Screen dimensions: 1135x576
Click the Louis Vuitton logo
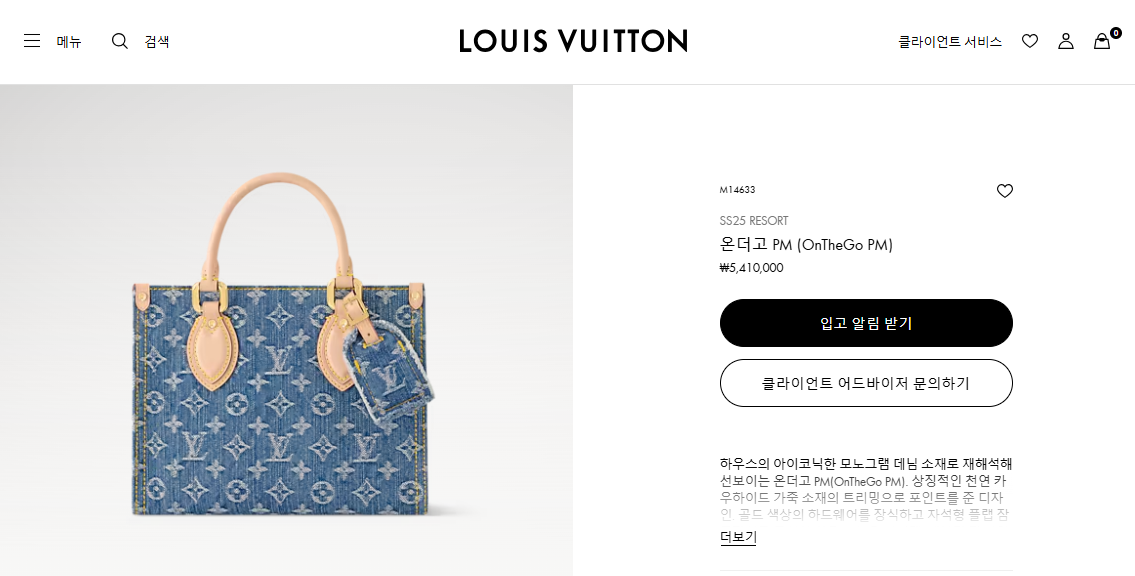(x=573, y=41)
